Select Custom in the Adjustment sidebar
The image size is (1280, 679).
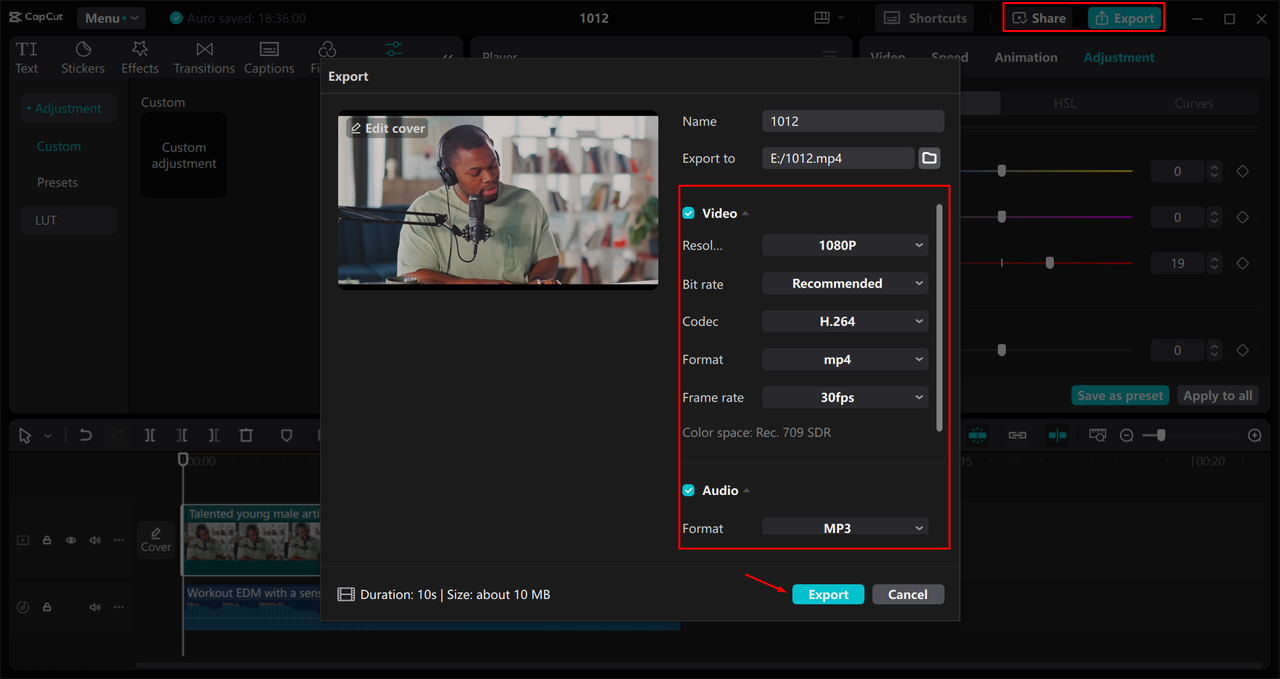pos(59,146)
